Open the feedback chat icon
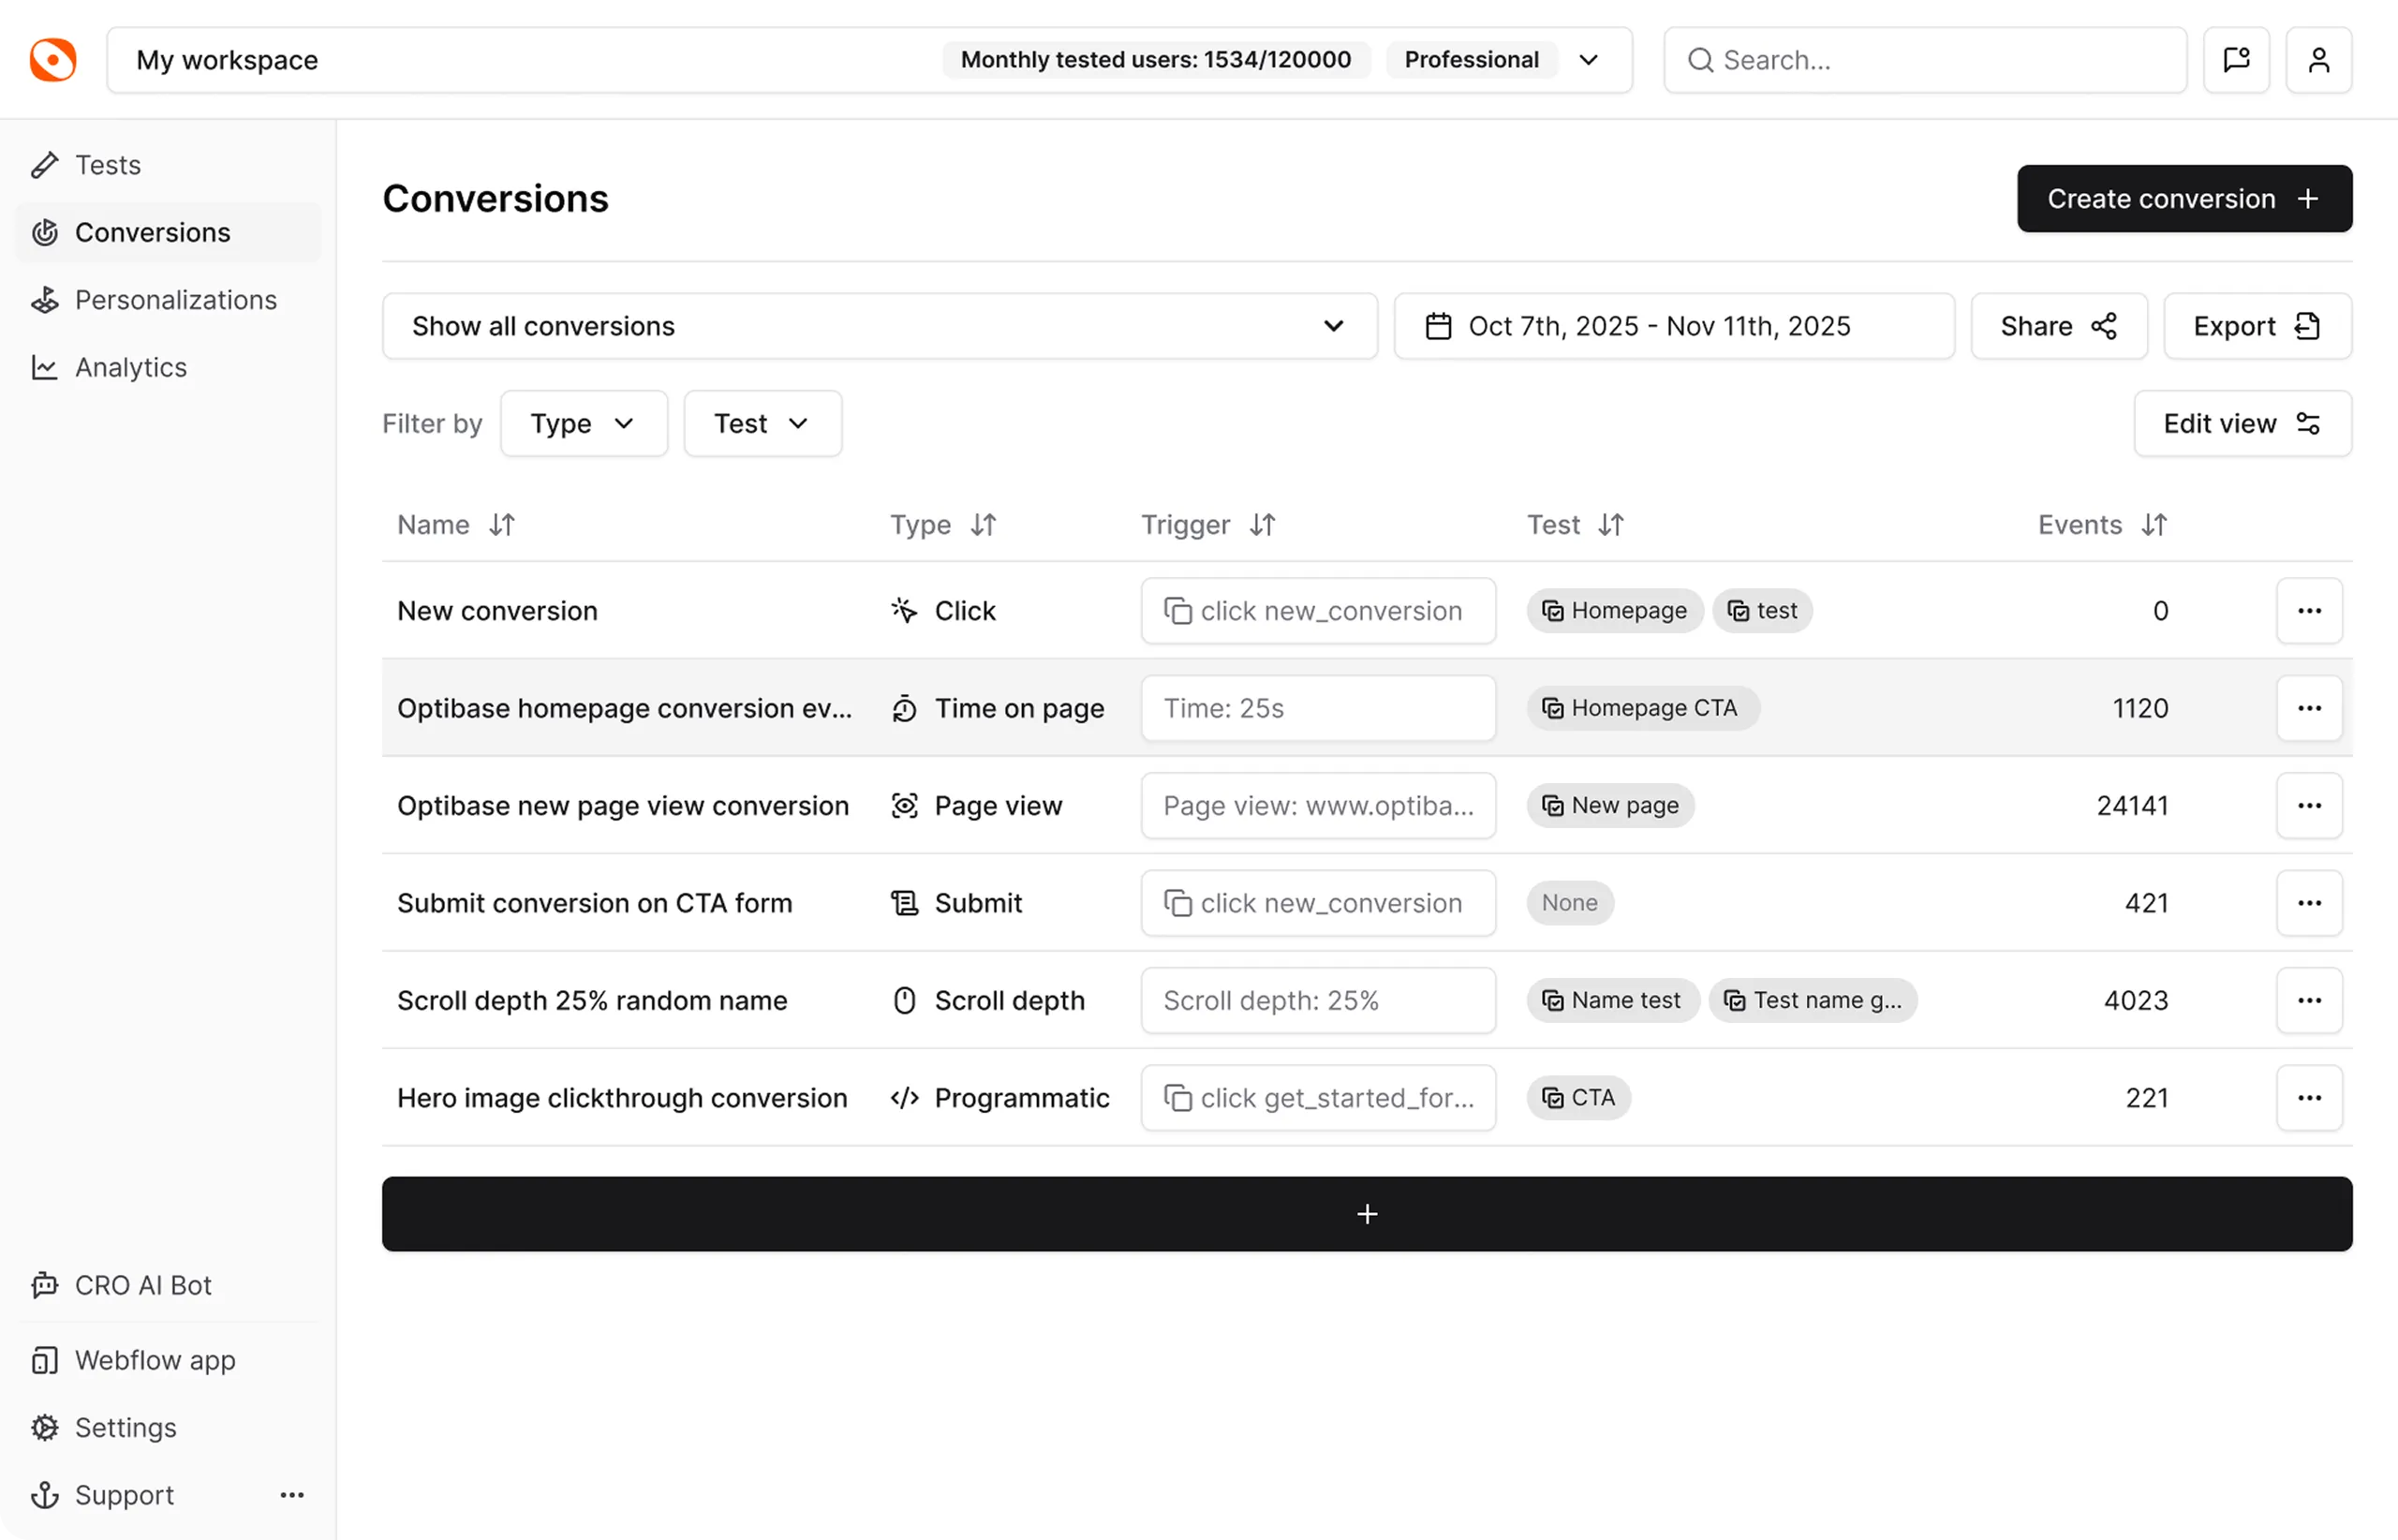 (x=2236, y=60)
